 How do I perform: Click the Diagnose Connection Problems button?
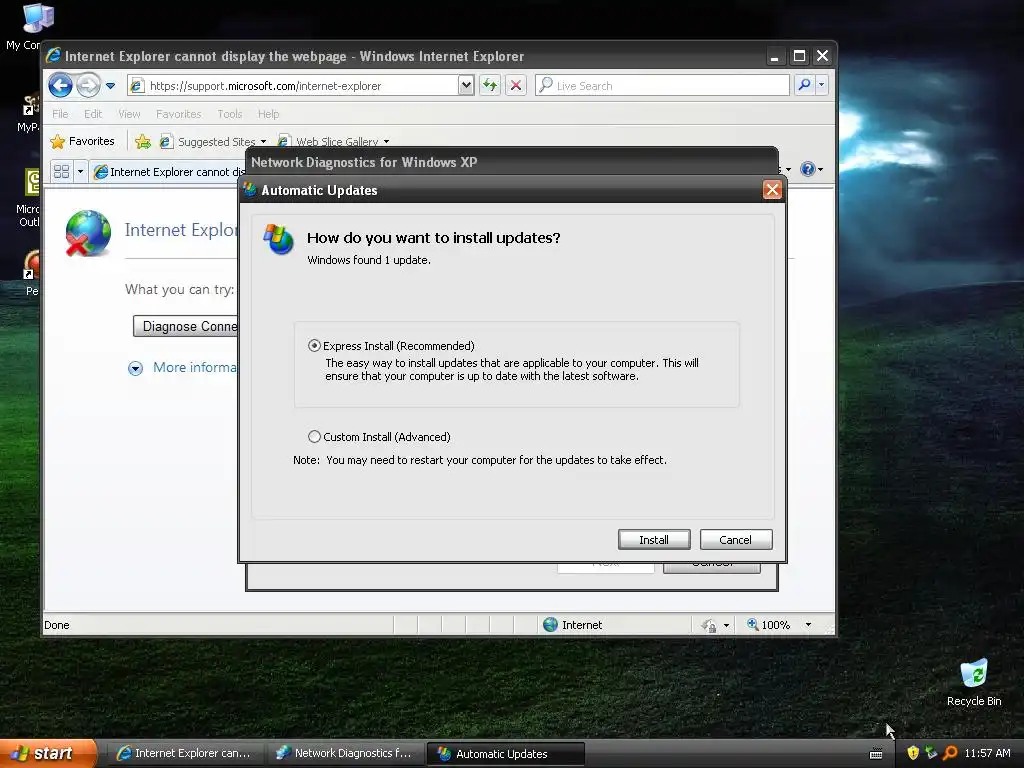coord(186,326)
